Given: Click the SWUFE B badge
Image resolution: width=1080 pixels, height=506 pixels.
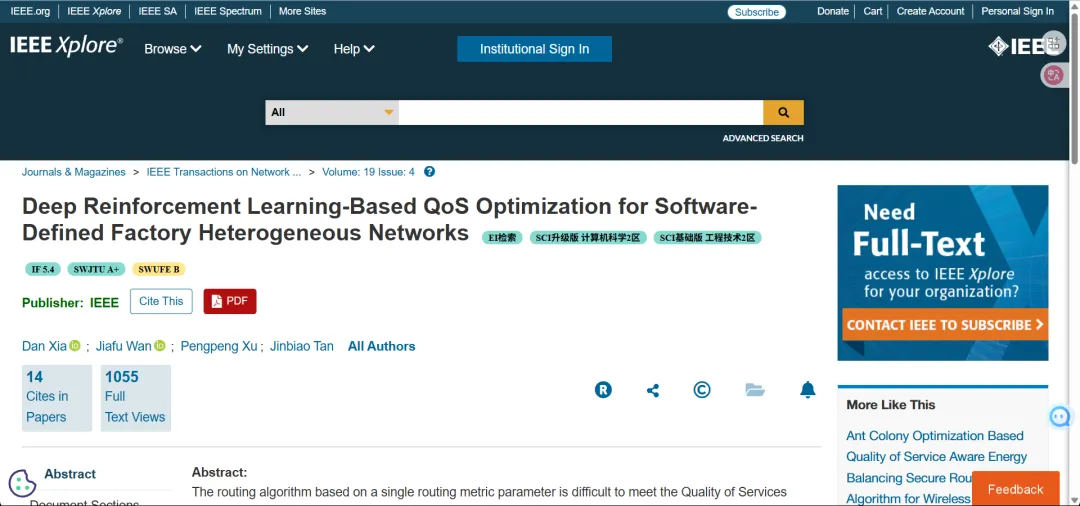Looking at the screenshot, I should (158, 269).
